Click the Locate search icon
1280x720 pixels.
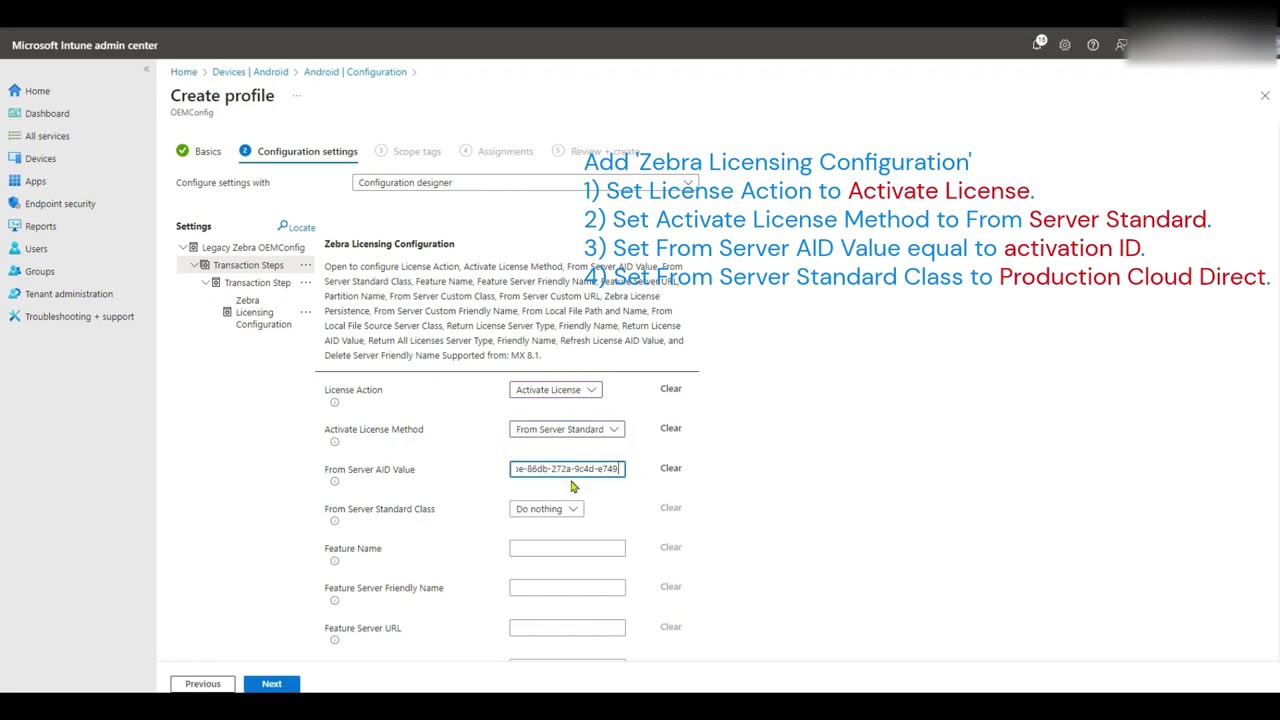tap(283, 226)
